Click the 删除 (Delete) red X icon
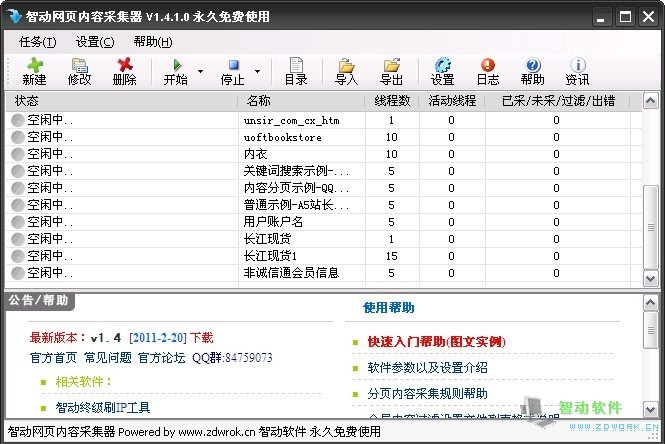665x444 pixels. click(x=125, y=71)
